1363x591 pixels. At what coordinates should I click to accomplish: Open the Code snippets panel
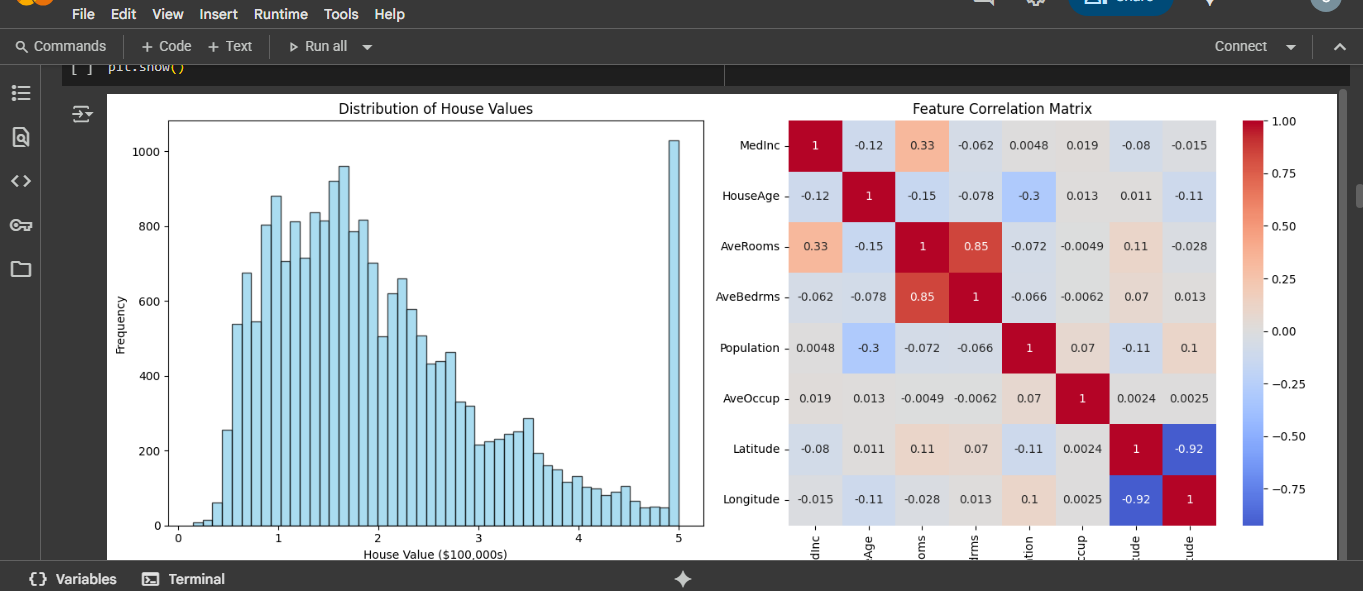(21, 181)
